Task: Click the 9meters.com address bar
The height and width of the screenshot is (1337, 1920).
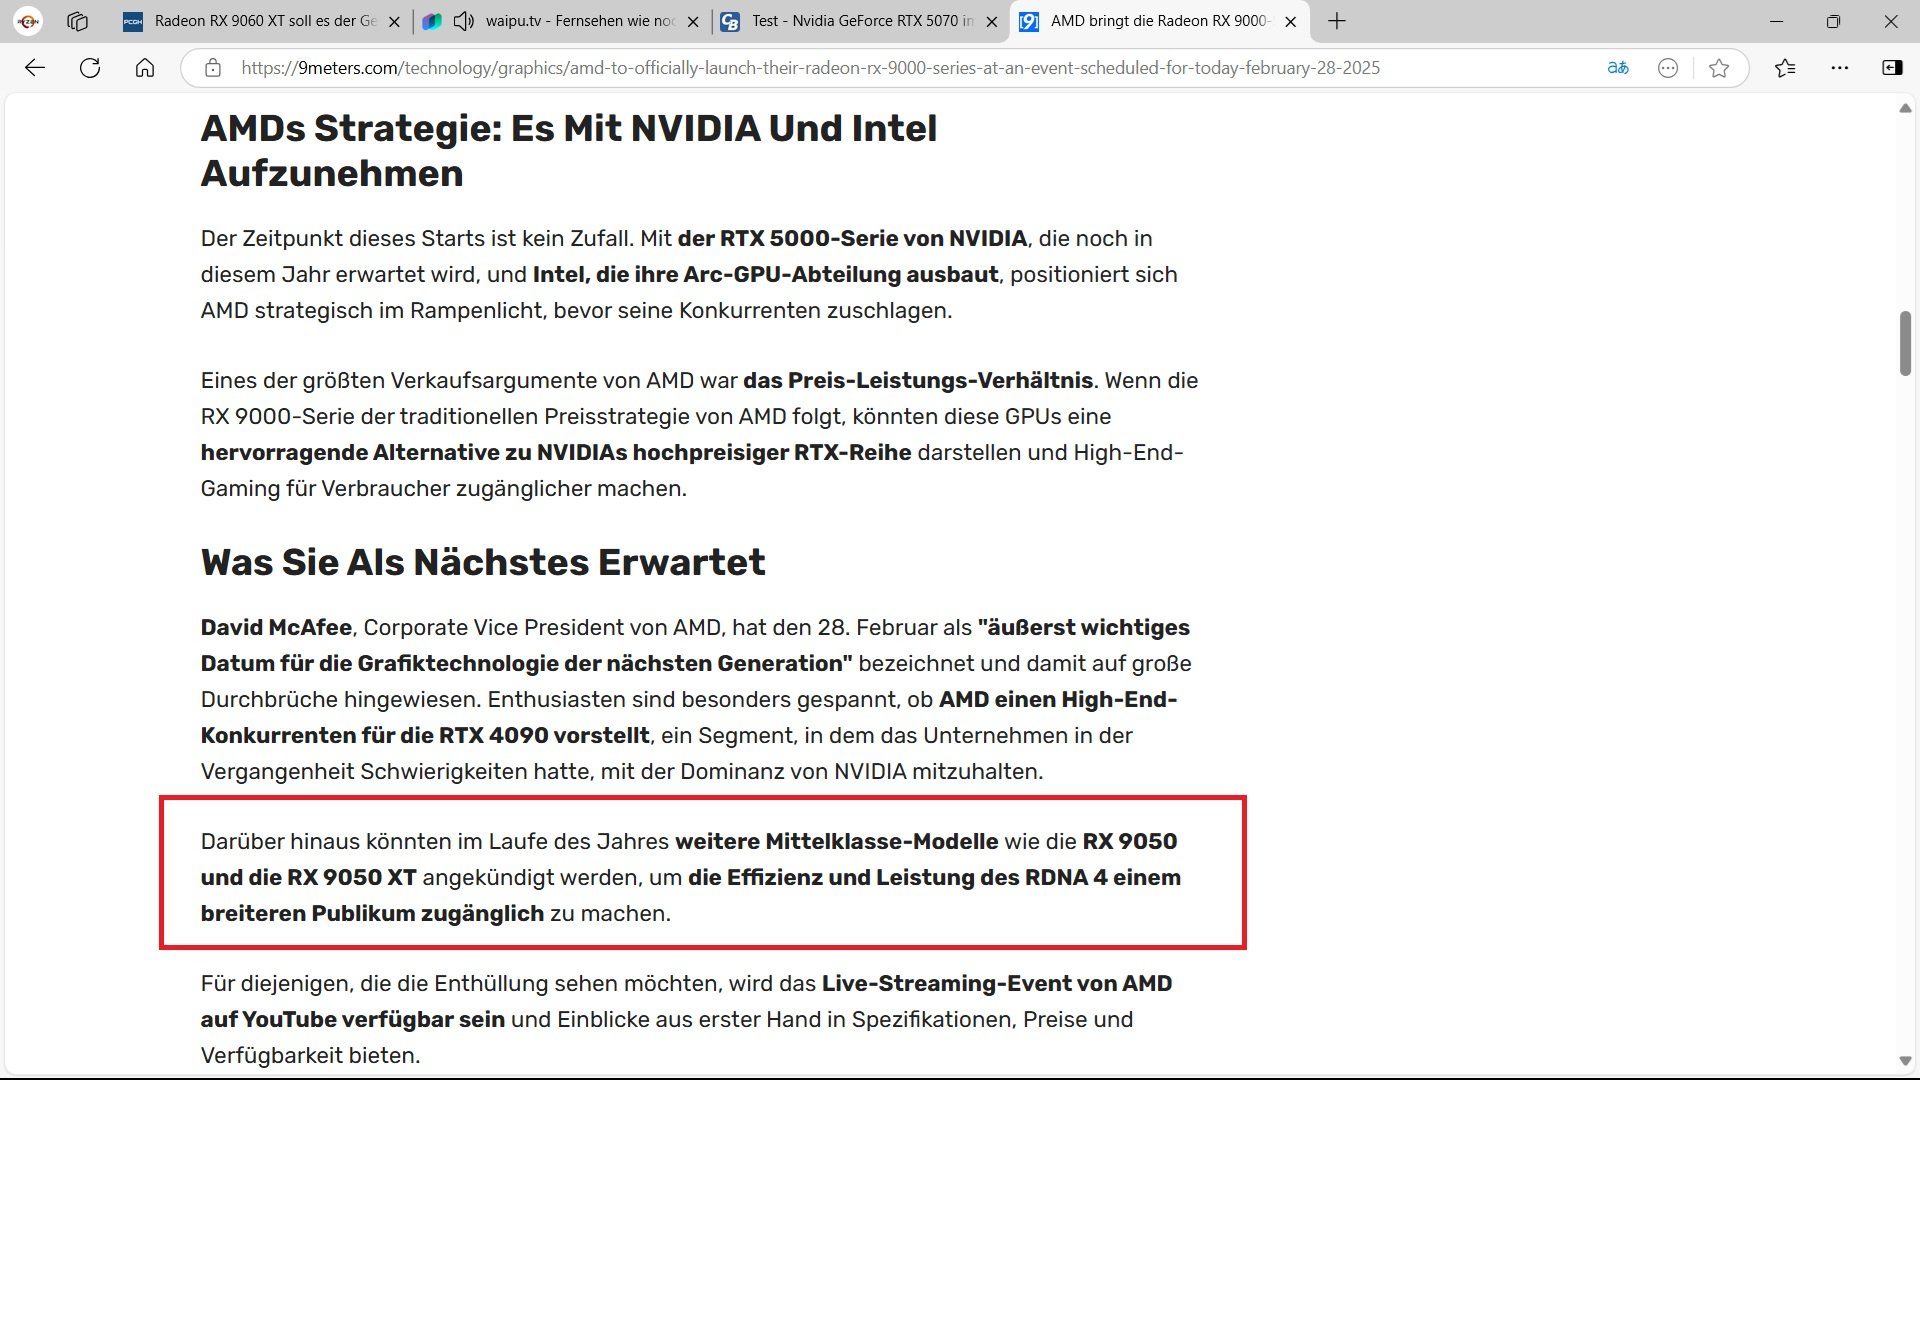Action: pos(810,68)
